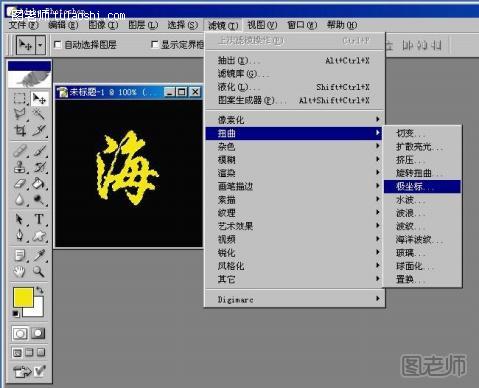The height and width of the screenshot is (388, 479).
Task: Activate the Zoom magnifier tool
Action: 39,271
